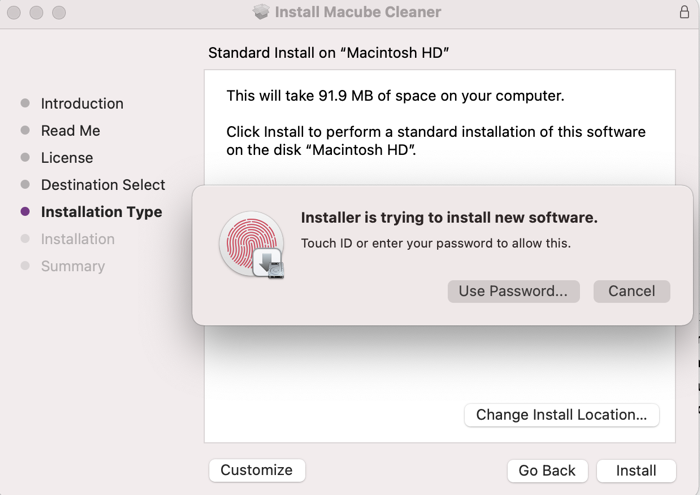Cancel the authentication dialog
700x495 pixels.
click(631, 291)
